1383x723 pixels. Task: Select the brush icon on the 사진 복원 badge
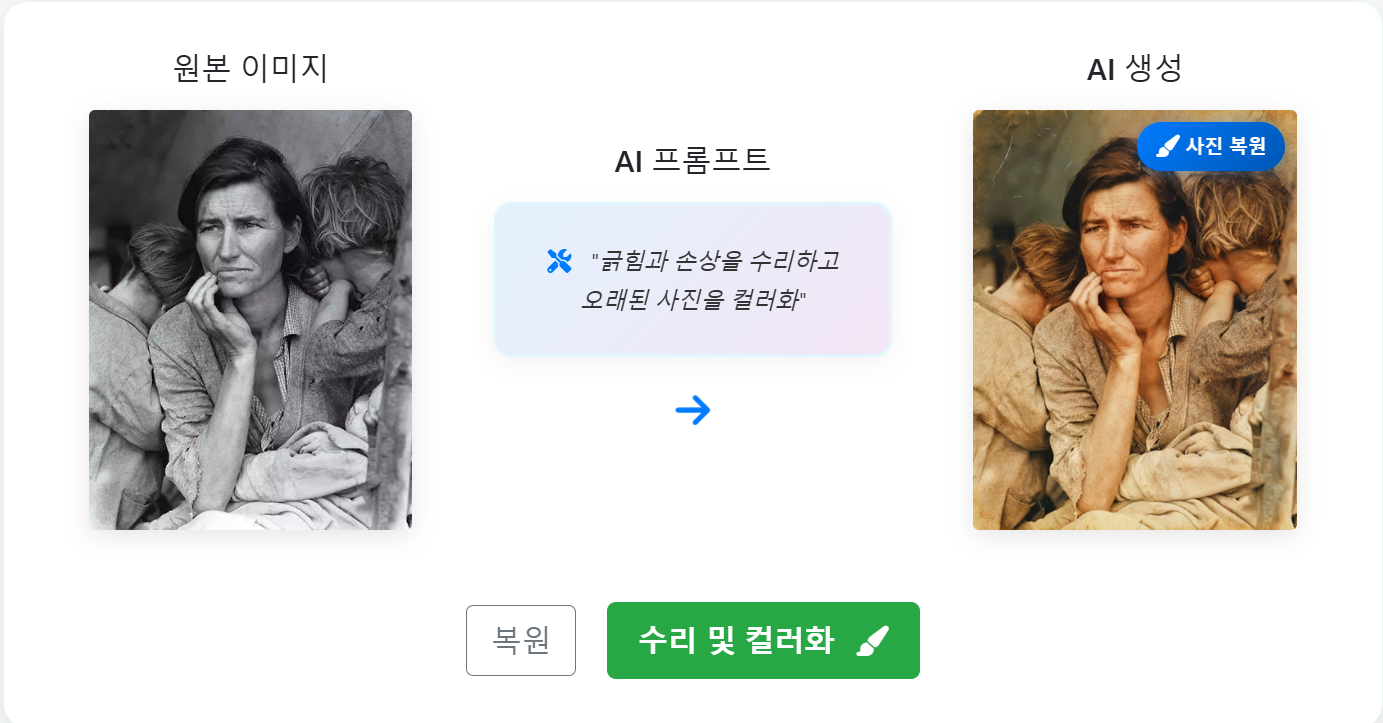(x=1166, y=146)
